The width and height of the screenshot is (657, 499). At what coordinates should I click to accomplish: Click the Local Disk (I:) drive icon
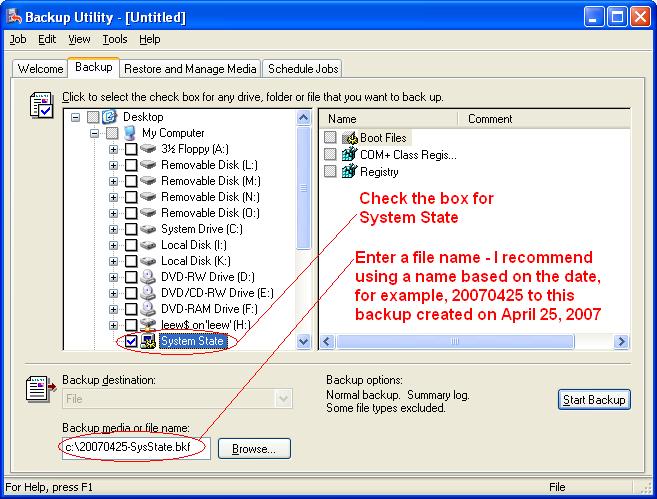click(x=148, y=245)
